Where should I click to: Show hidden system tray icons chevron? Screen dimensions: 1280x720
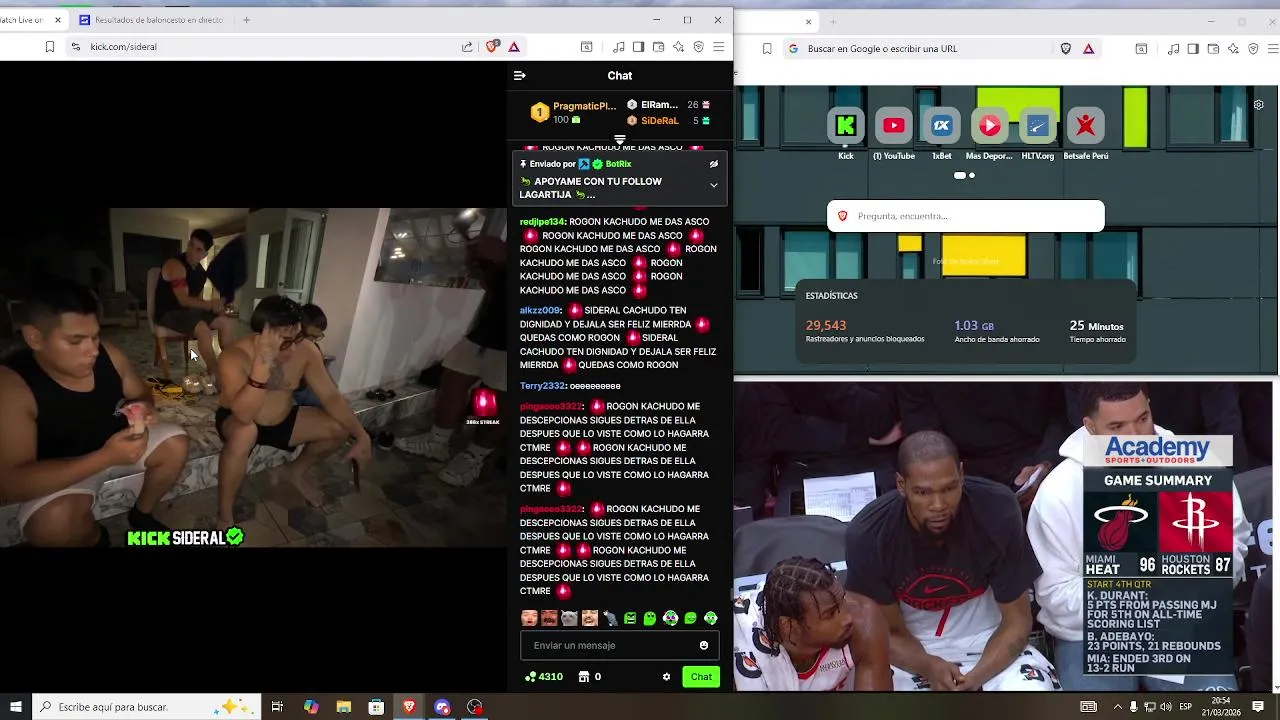pyautogui.click(x=1117, y=707)
